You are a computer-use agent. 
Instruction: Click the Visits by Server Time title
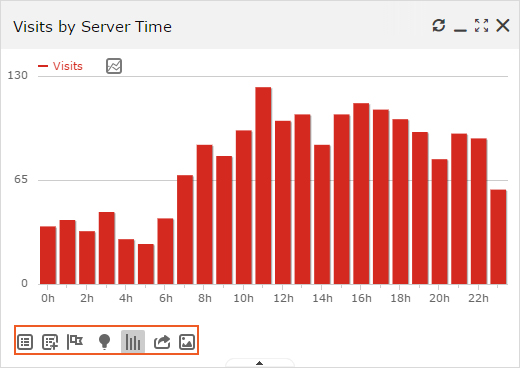pyautogui.click(x=92, y=27)
